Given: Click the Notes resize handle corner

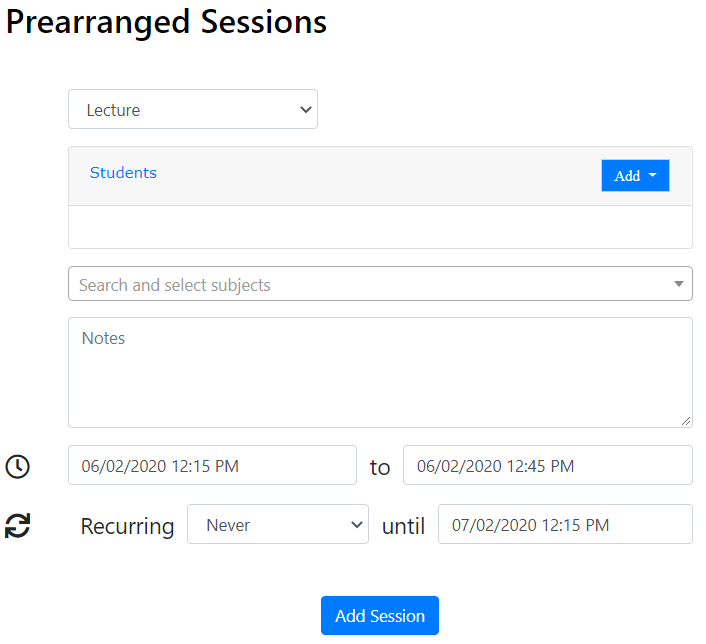Looking at the screenshot, I should pyautogui.click(x=686, y=421).
